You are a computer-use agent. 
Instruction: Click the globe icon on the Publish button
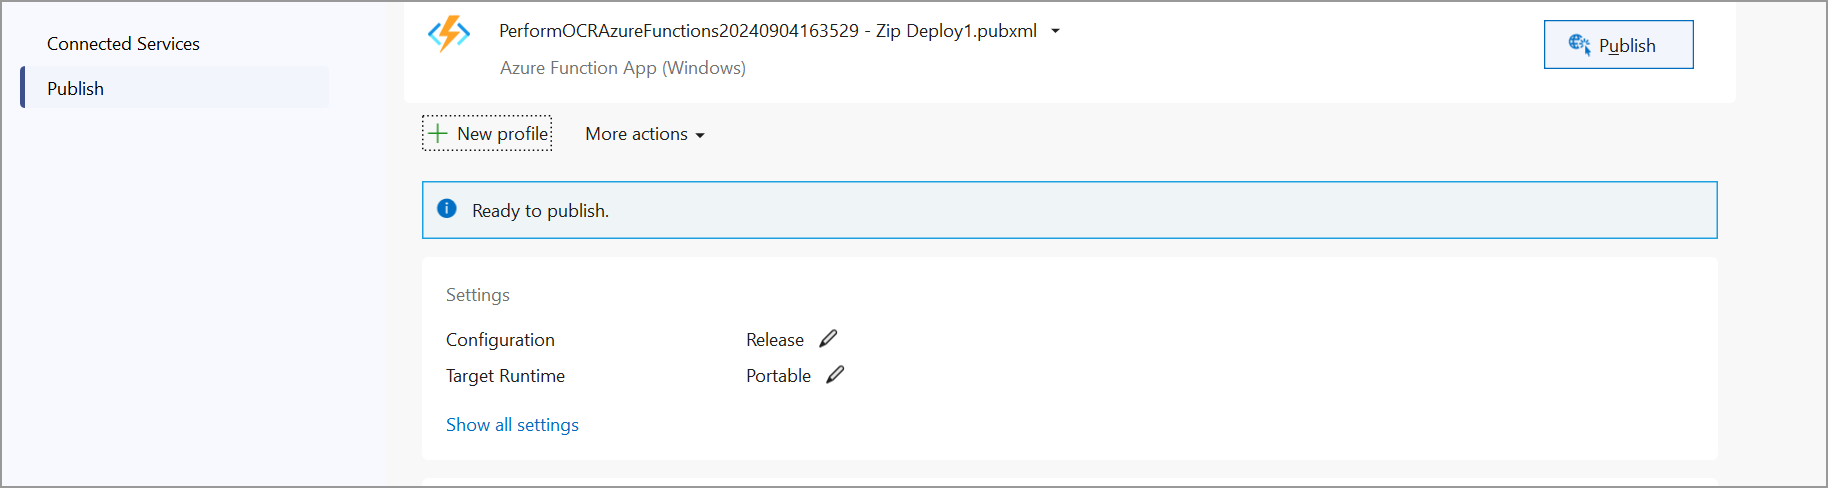click(1579, 44)
